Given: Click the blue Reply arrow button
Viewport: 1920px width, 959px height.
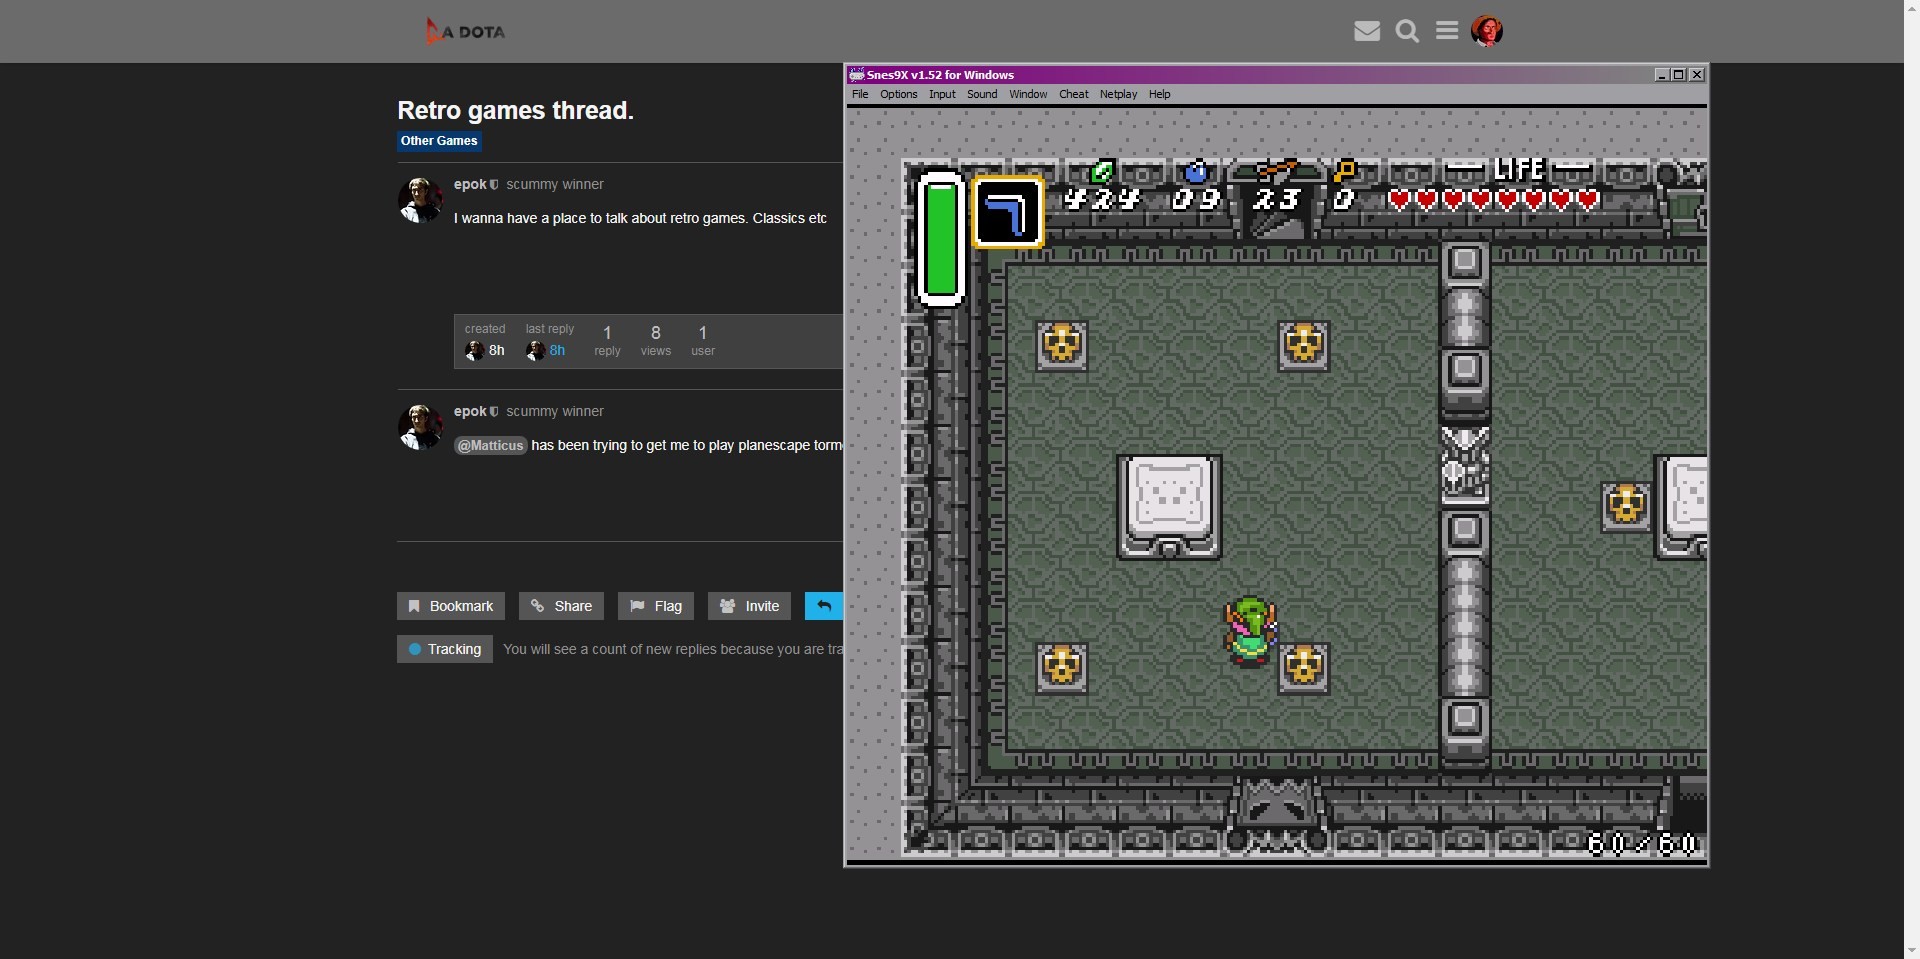Looking at the screenshot, I should (824, 606).
